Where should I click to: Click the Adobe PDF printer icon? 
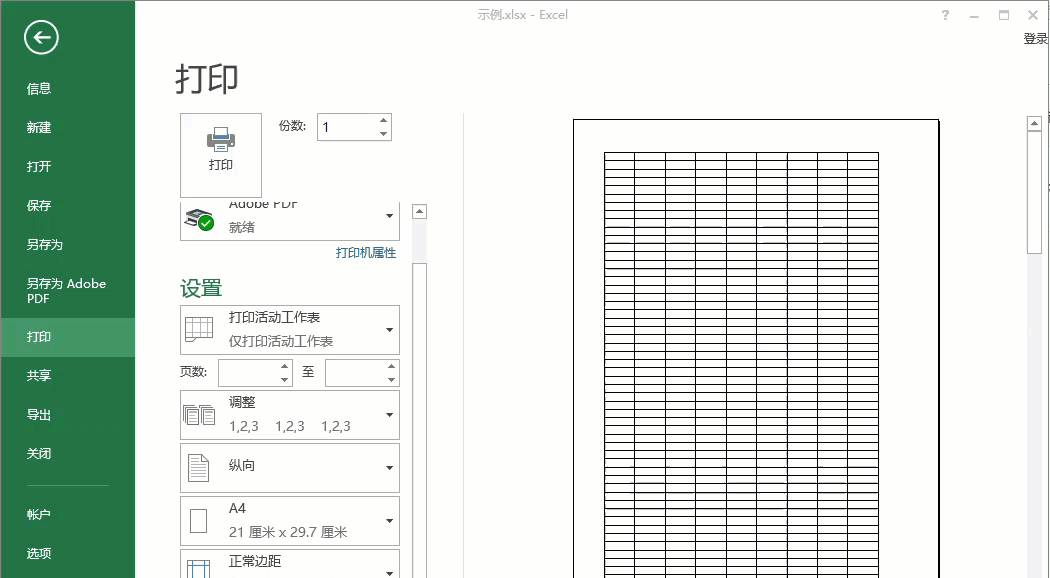tap(200, 220)
